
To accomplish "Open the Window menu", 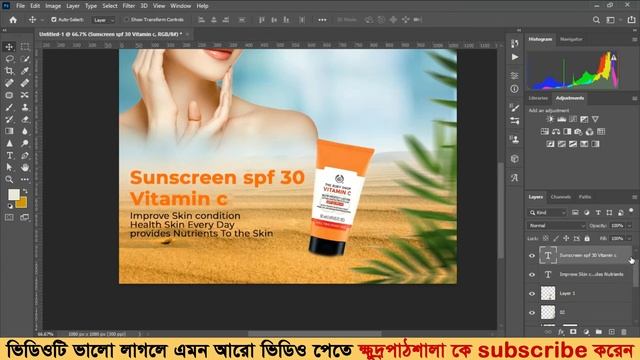I will pyautogui.click(x=180, y=6).
